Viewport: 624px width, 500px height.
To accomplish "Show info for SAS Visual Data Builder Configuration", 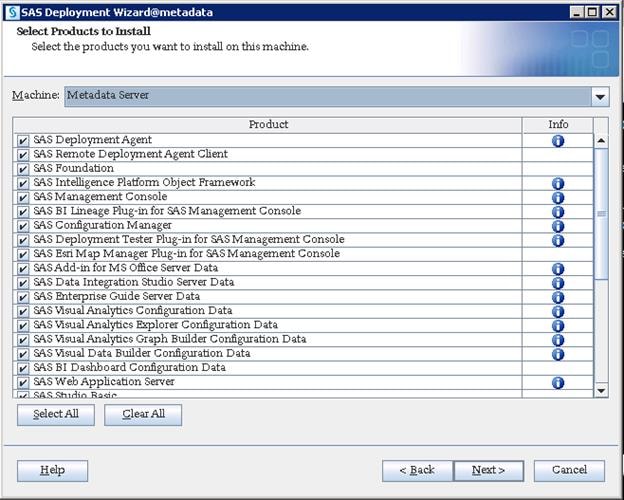I will 558,354.
